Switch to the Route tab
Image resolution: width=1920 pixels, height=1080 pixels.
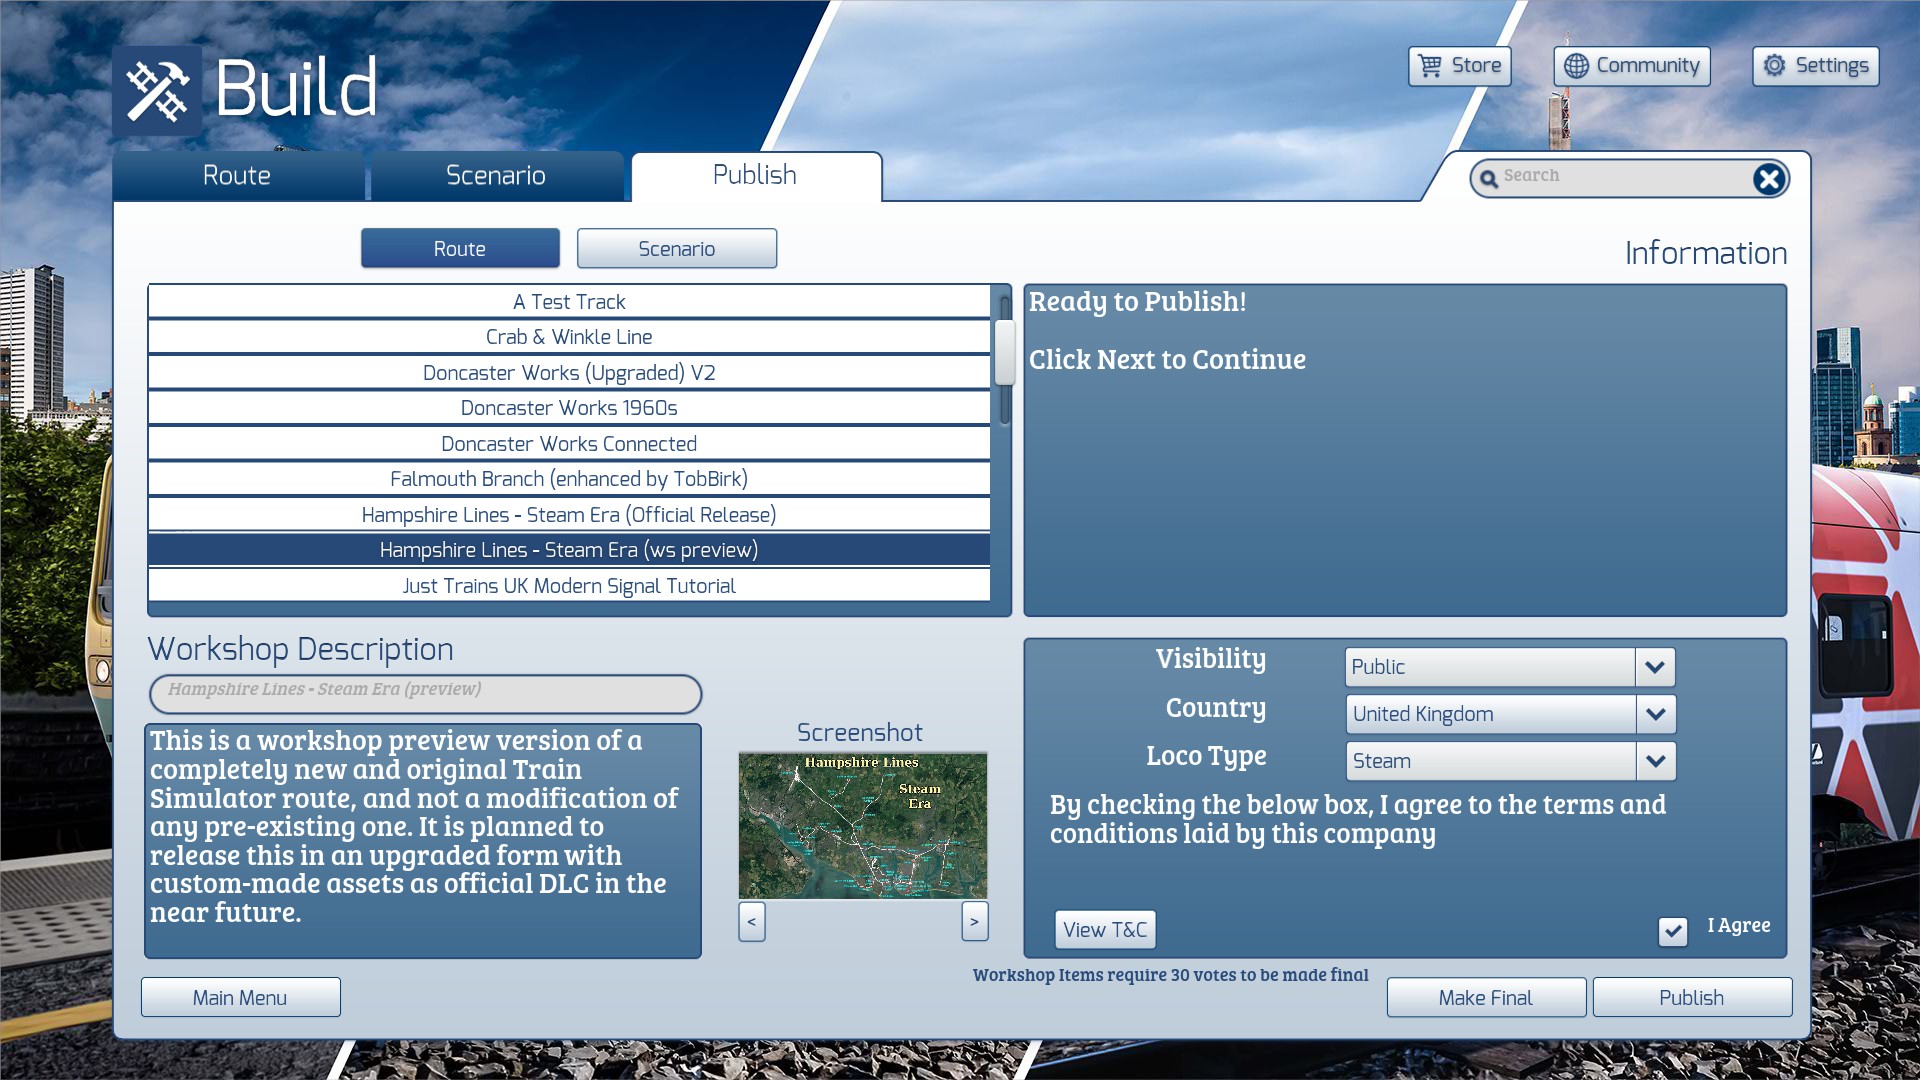click(237, 176)
